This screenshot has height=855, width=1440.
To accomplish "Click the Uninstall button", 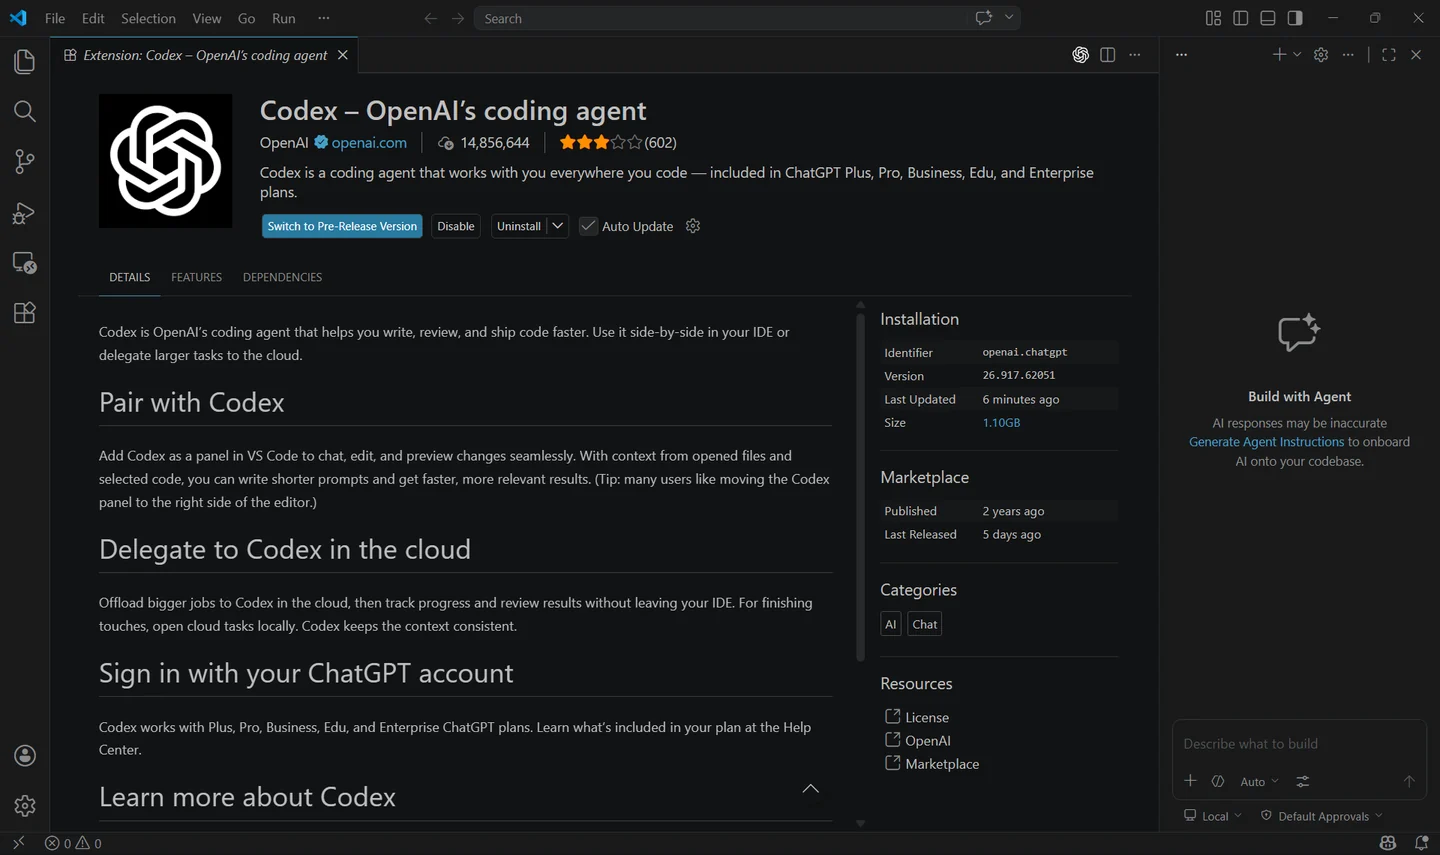I will pyautogui.click(x=519, y=226).
